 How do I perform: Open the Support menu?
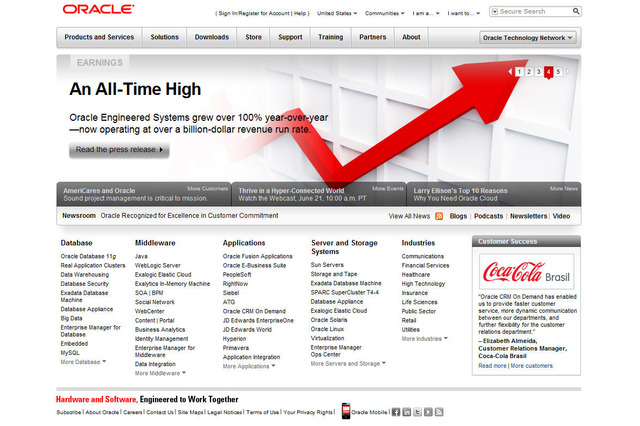pos(290,37)
